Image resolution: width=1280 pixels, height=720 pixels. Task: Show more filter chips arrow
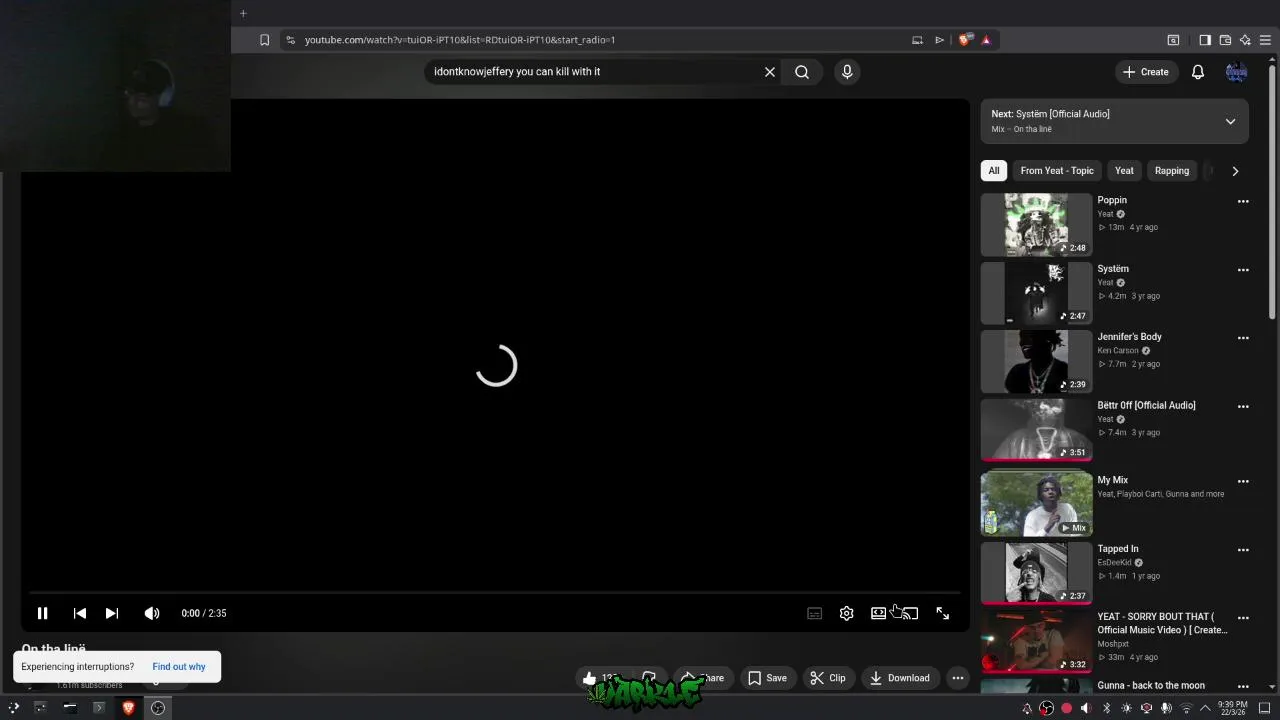pyautogui.click(x=1235, y=171)
